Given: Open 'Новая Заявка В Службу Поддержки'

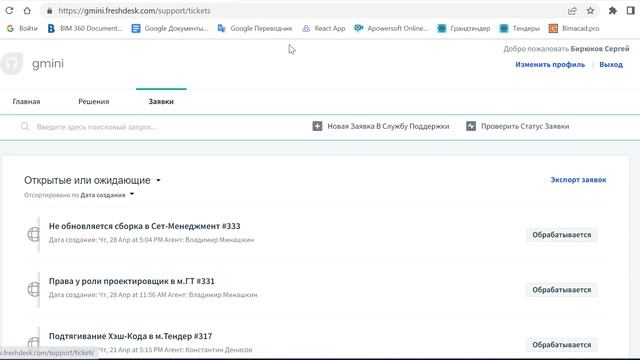Looking at the screenshot, I should point(388,127).
